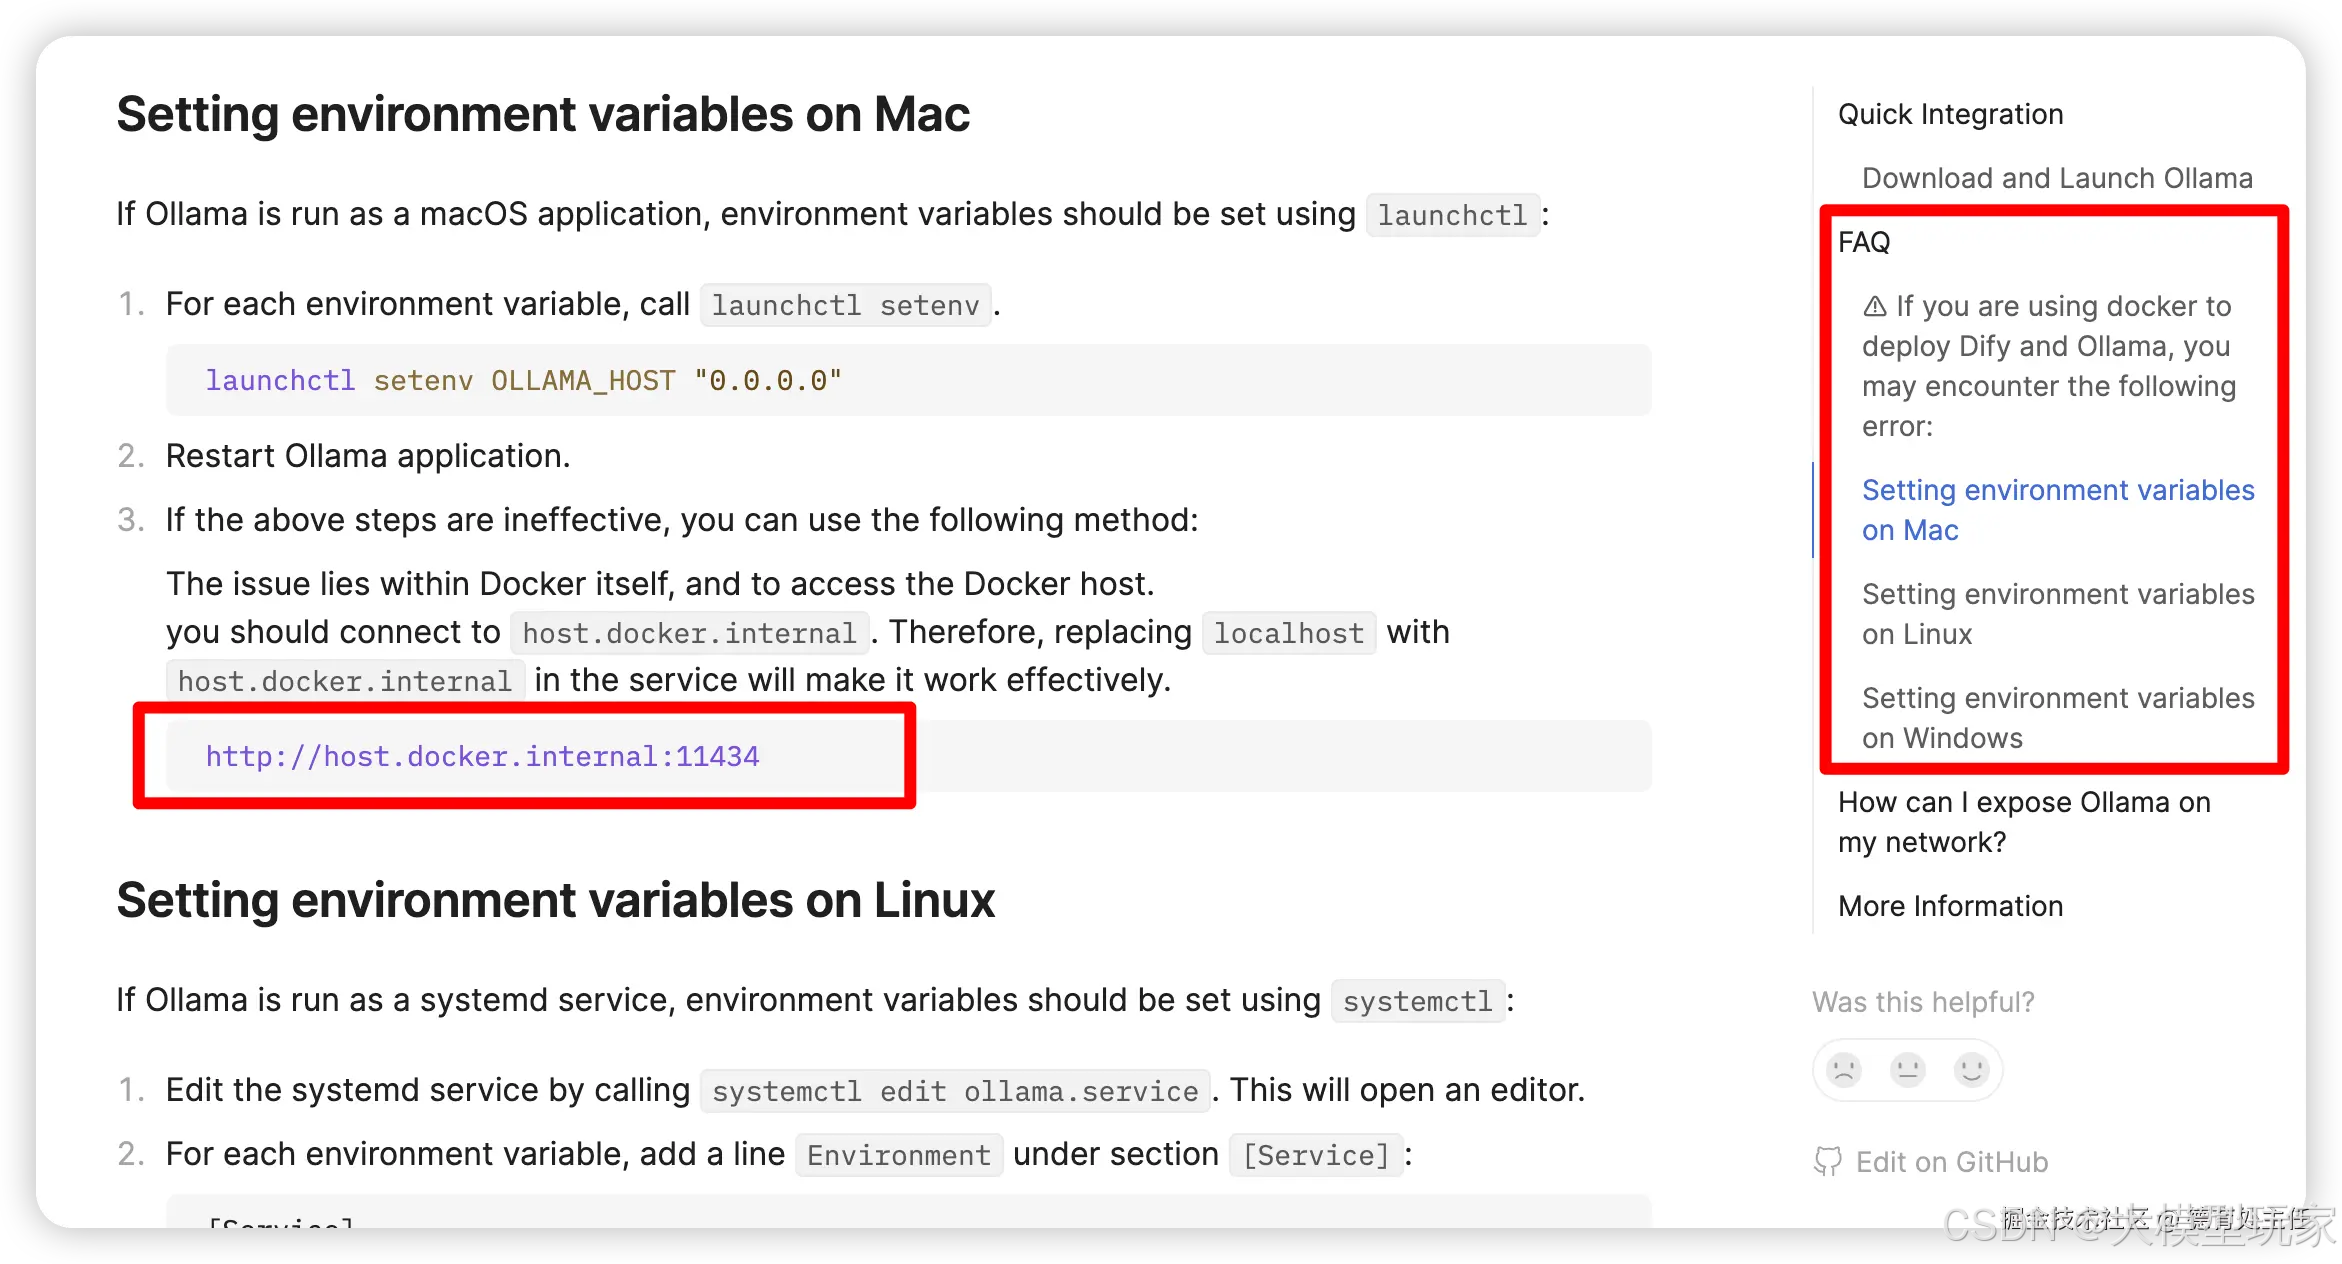Click the neutral face feedback icon
The height and width of the screenshot is (1264, 2342).
tap(1908, 1070)
